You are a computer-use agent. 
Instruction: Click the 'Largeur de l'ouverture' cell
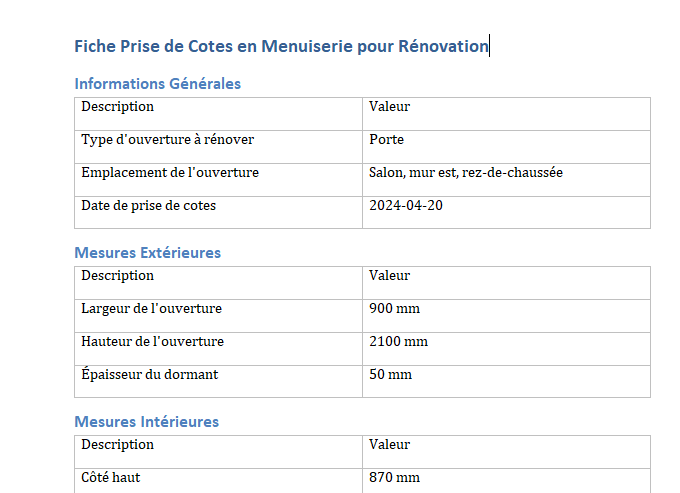219,316
